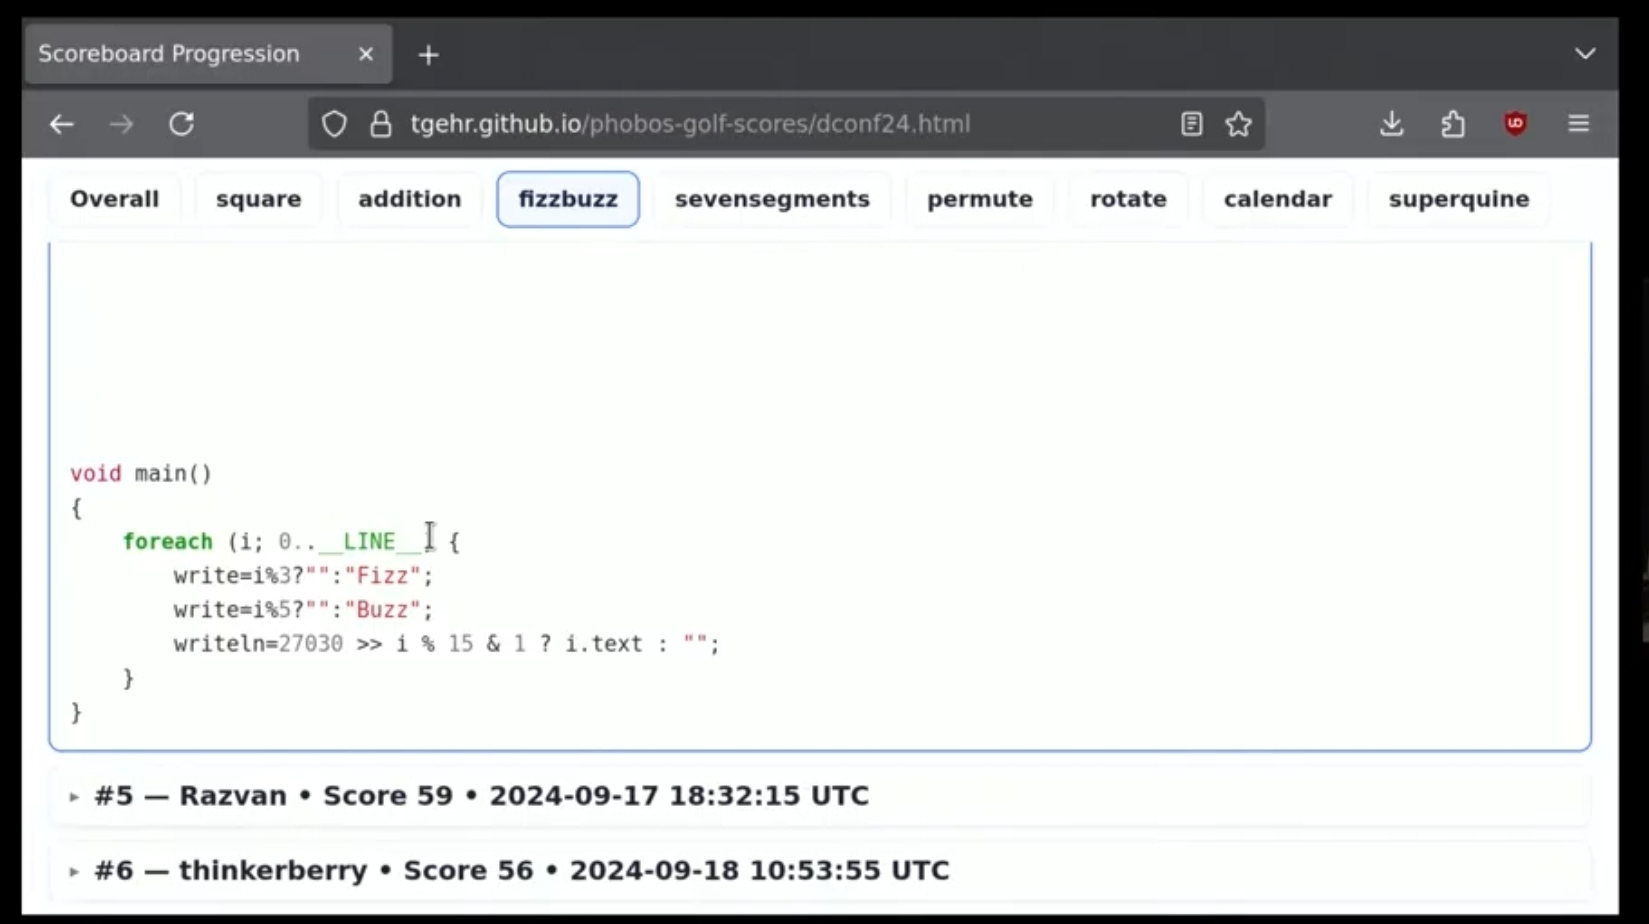
Task: Expand the list all tabs chevron
Action: (x=1585, y=54)
